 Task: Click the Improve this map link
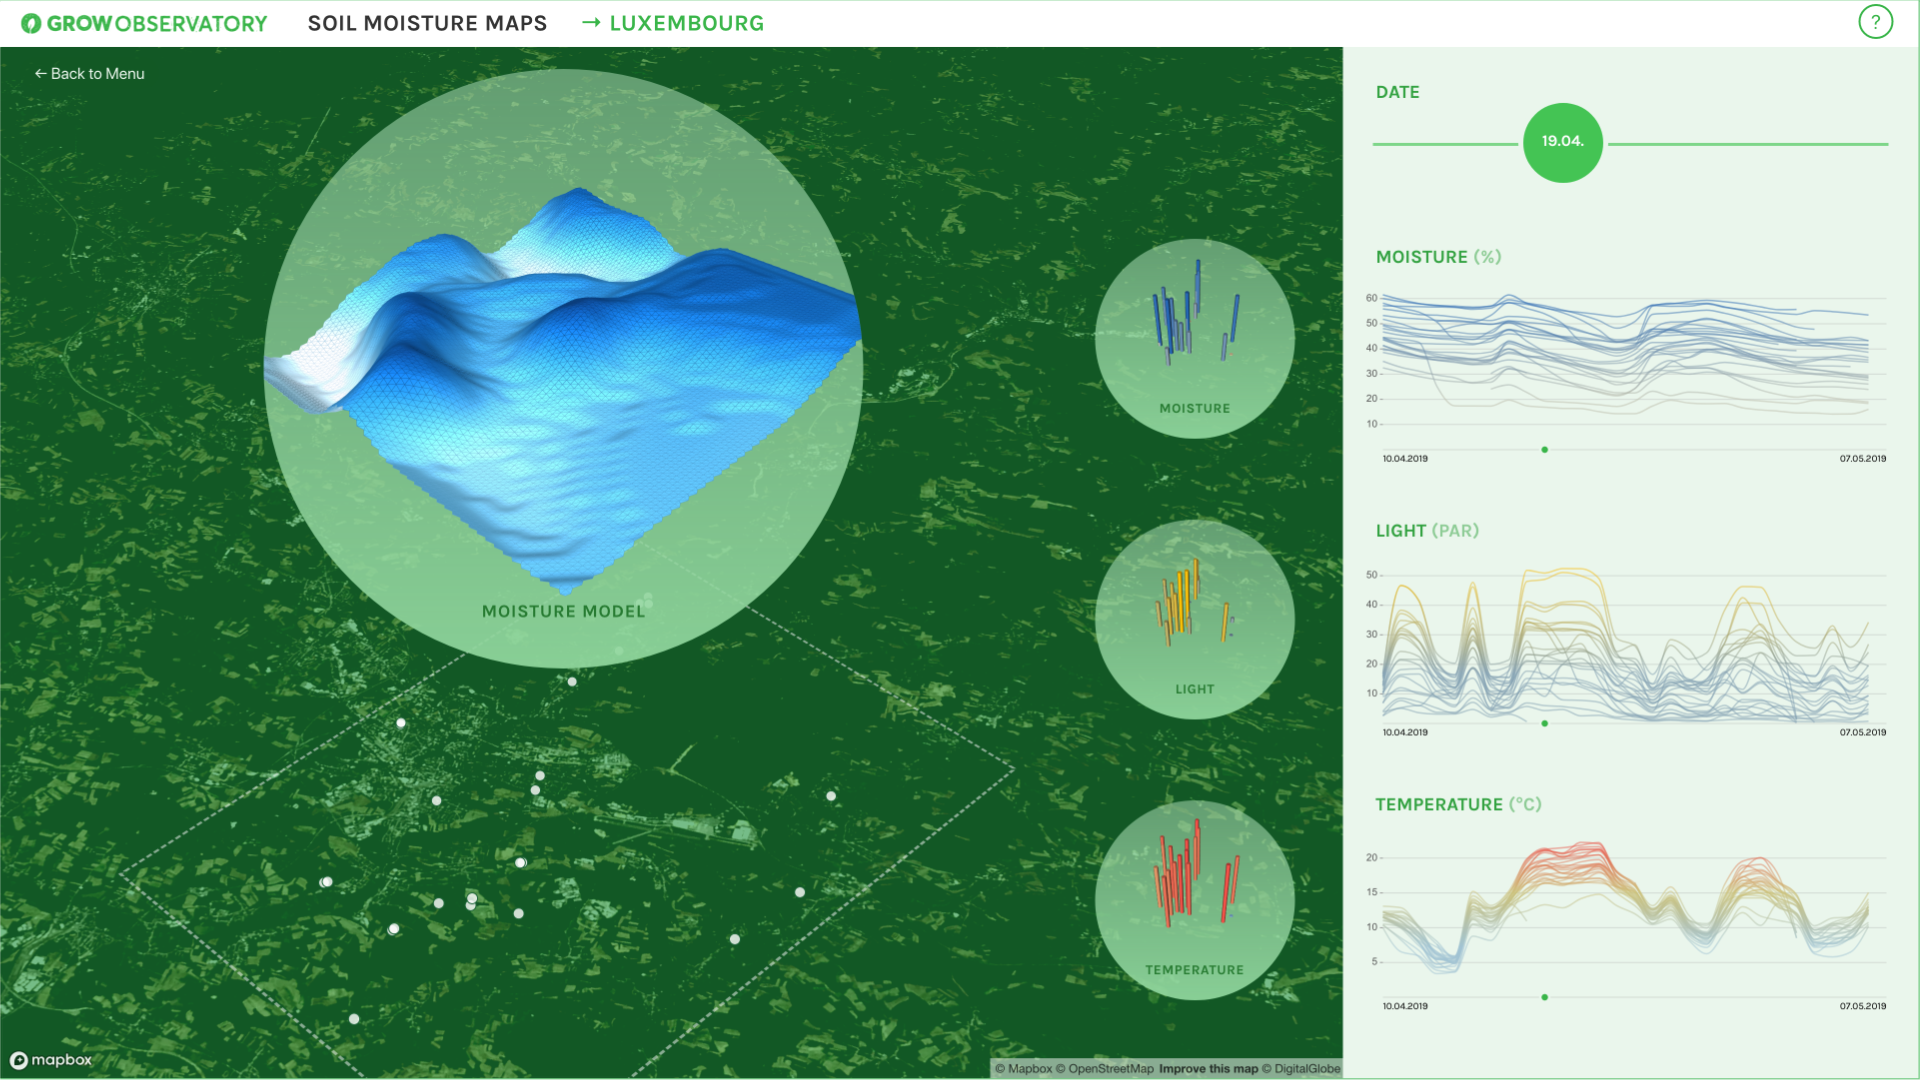[1208, 1069]
